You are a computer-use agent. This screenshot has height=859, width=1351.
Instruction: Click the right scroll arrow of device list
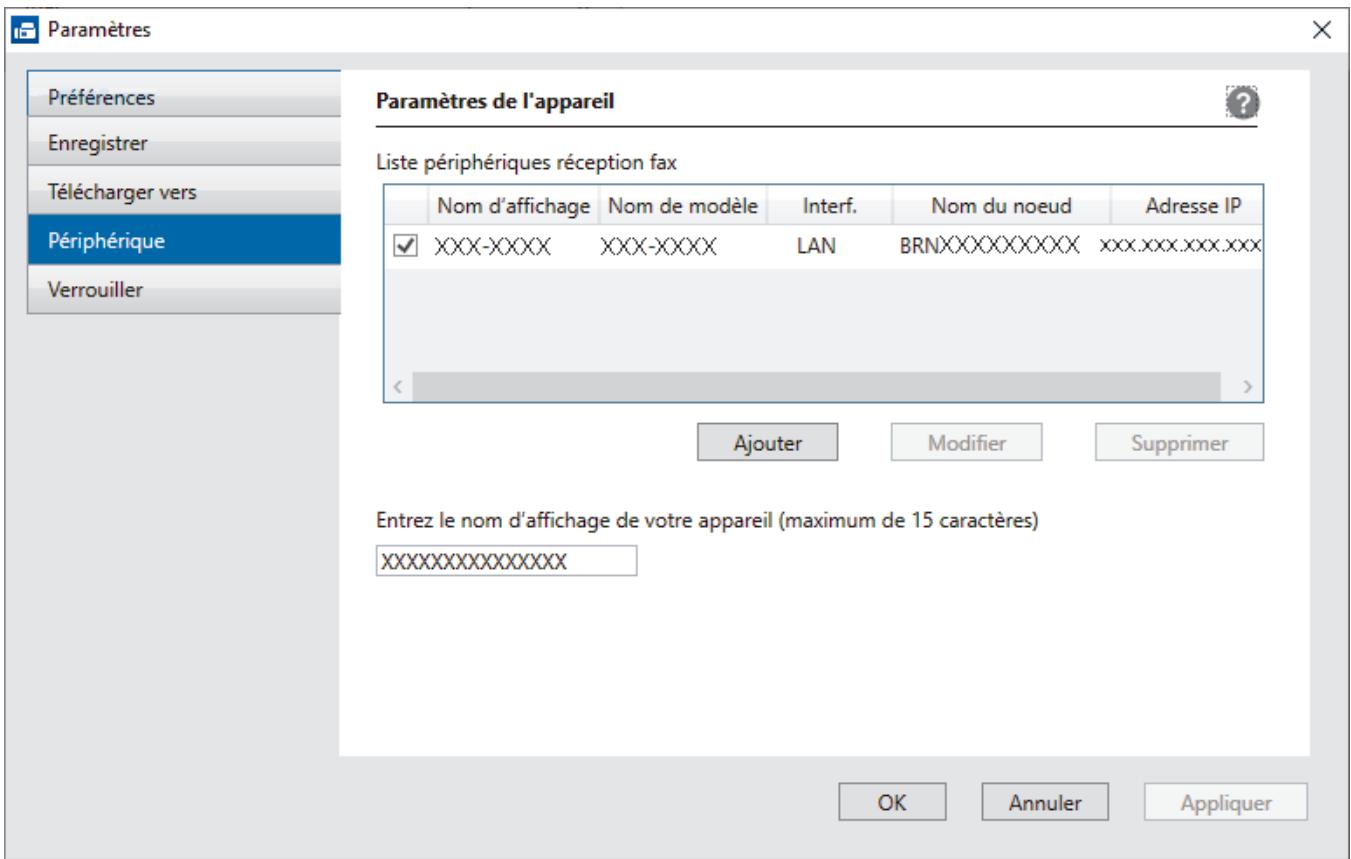[x=1246, y=386]
